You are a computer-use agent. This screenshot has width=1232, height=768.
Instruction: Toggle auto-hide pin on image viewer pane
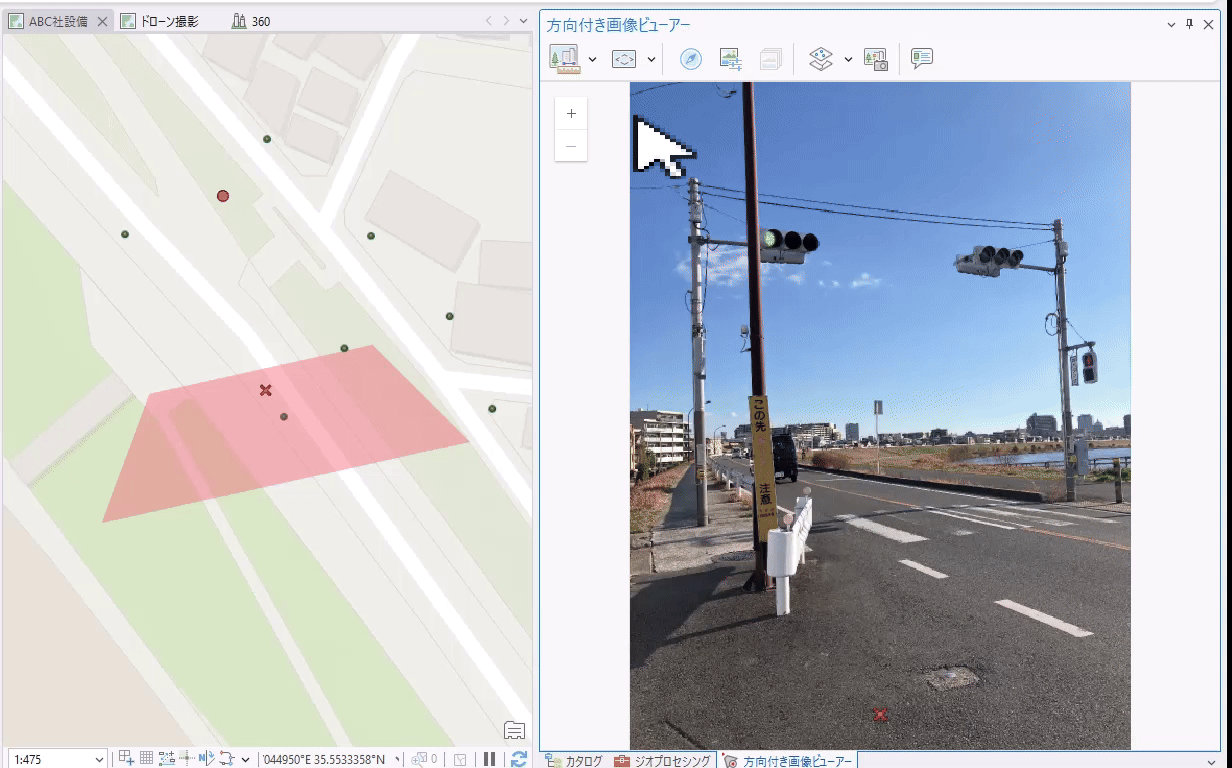[1189, 25]
